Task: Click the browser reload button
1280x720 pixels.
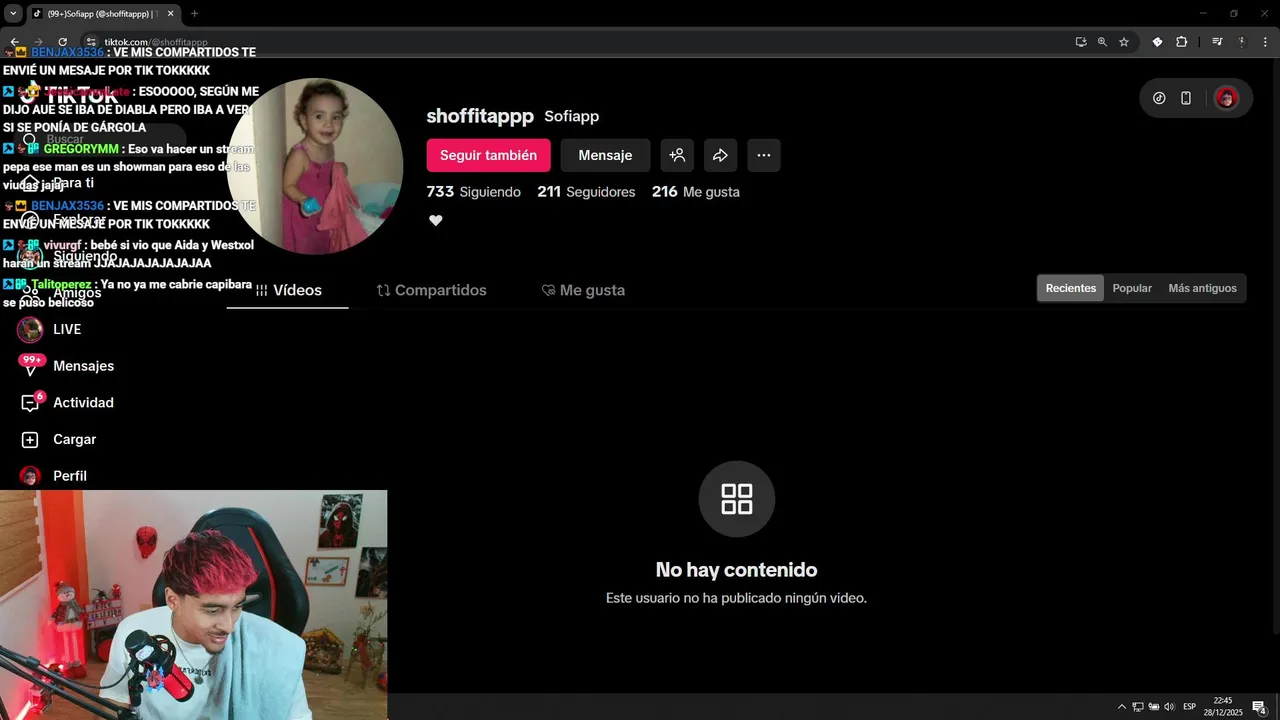Action: pos(63,42)
